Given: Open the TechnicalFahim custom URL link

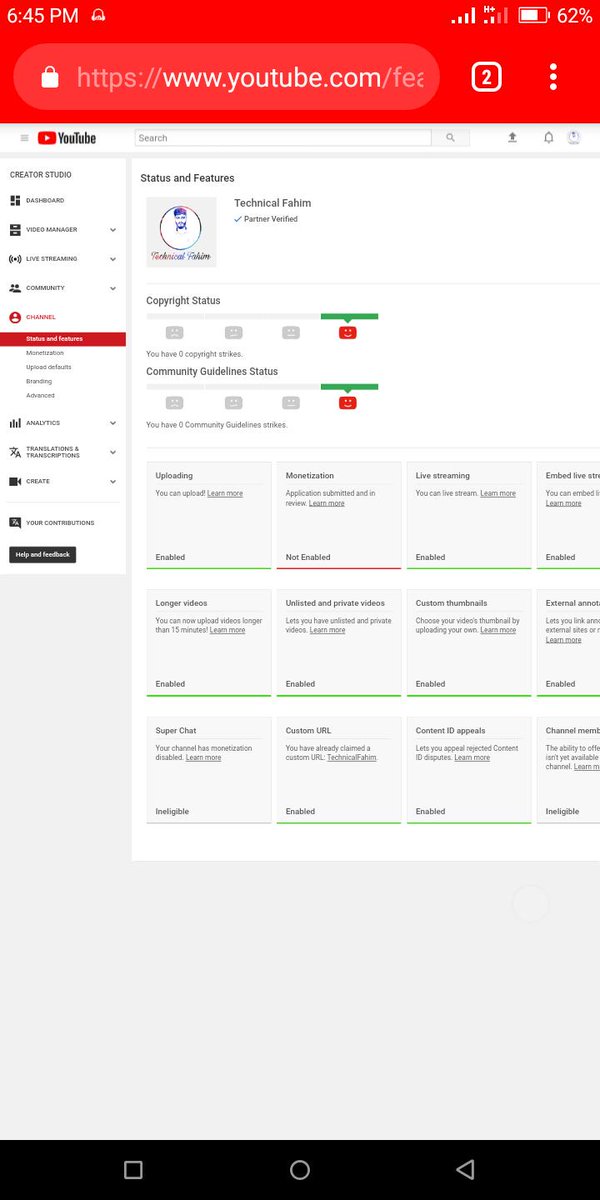Looking at the screenshot, I should pos(352,758).
